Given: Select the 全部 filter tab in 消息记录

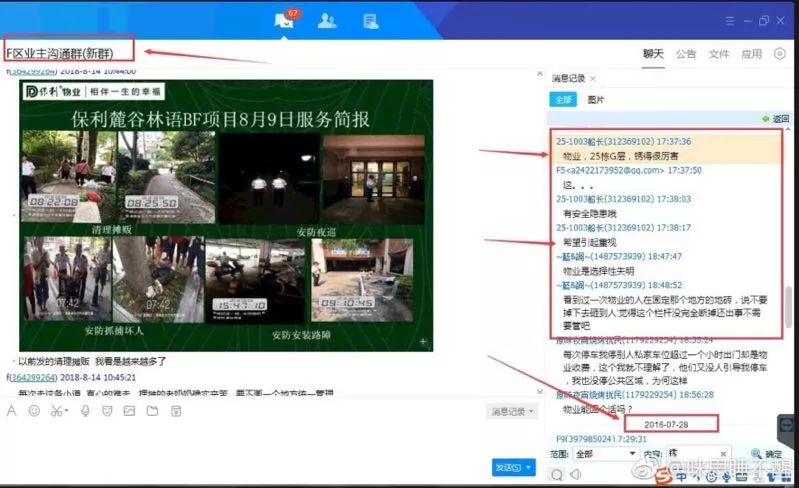Looking at the screenshot, I should pos(563,100).
